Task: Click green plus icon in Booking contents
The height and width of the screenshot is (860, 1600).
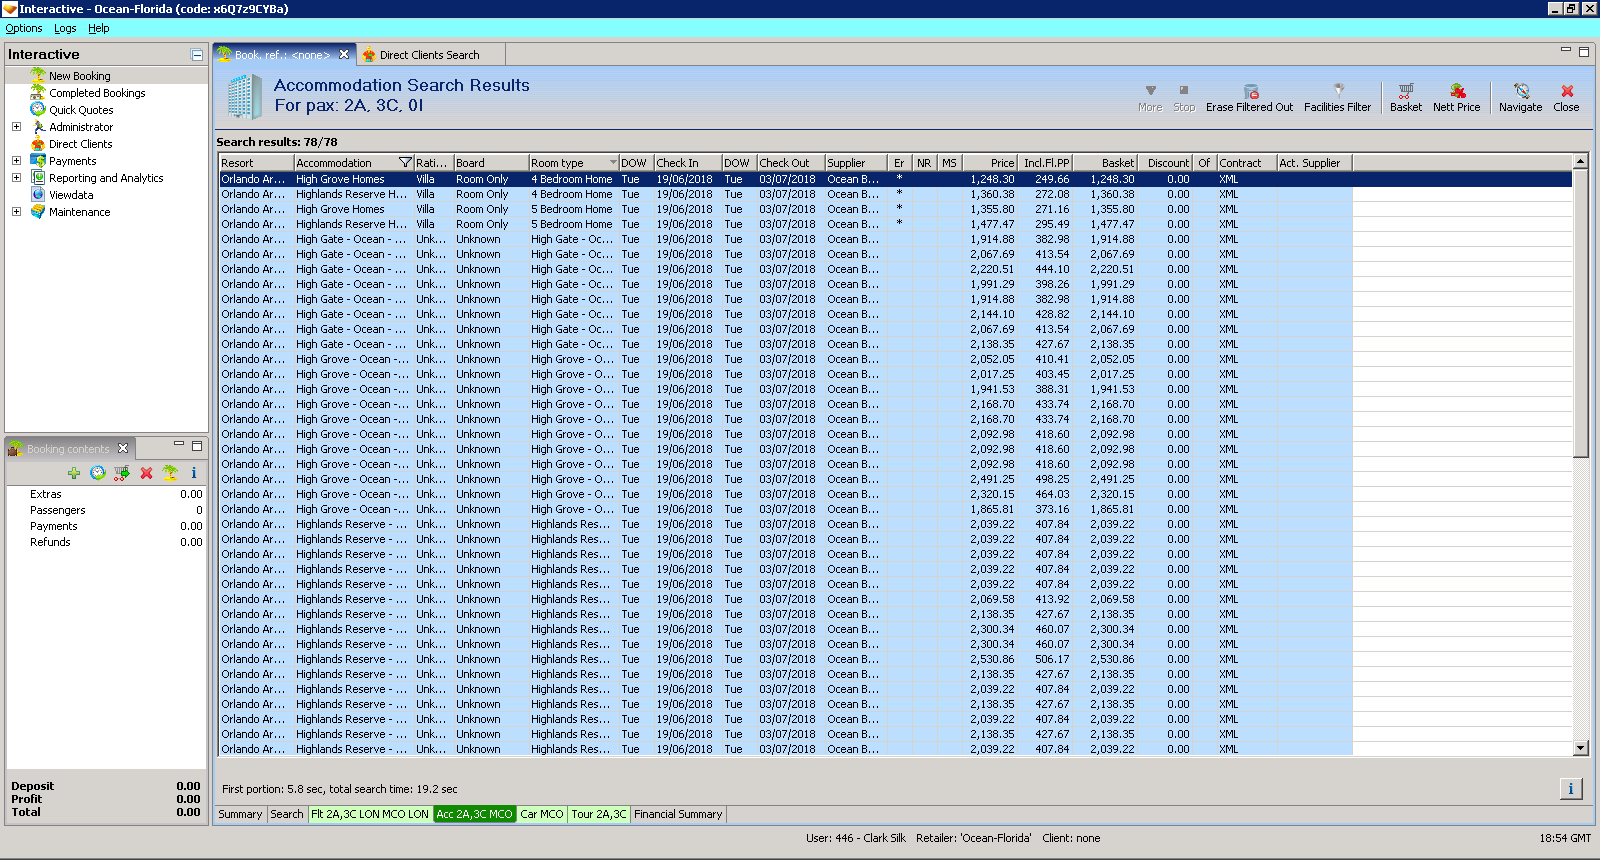Action: [x=74, y=473]
